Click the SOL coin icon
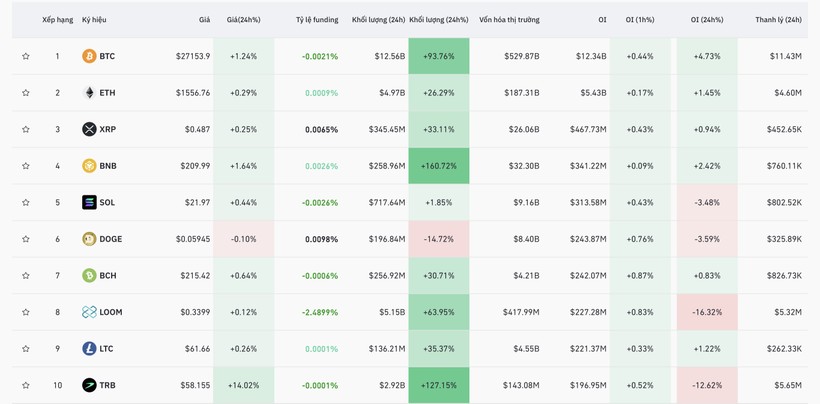This screenshot has height=404, width=820. pos(89,203)
